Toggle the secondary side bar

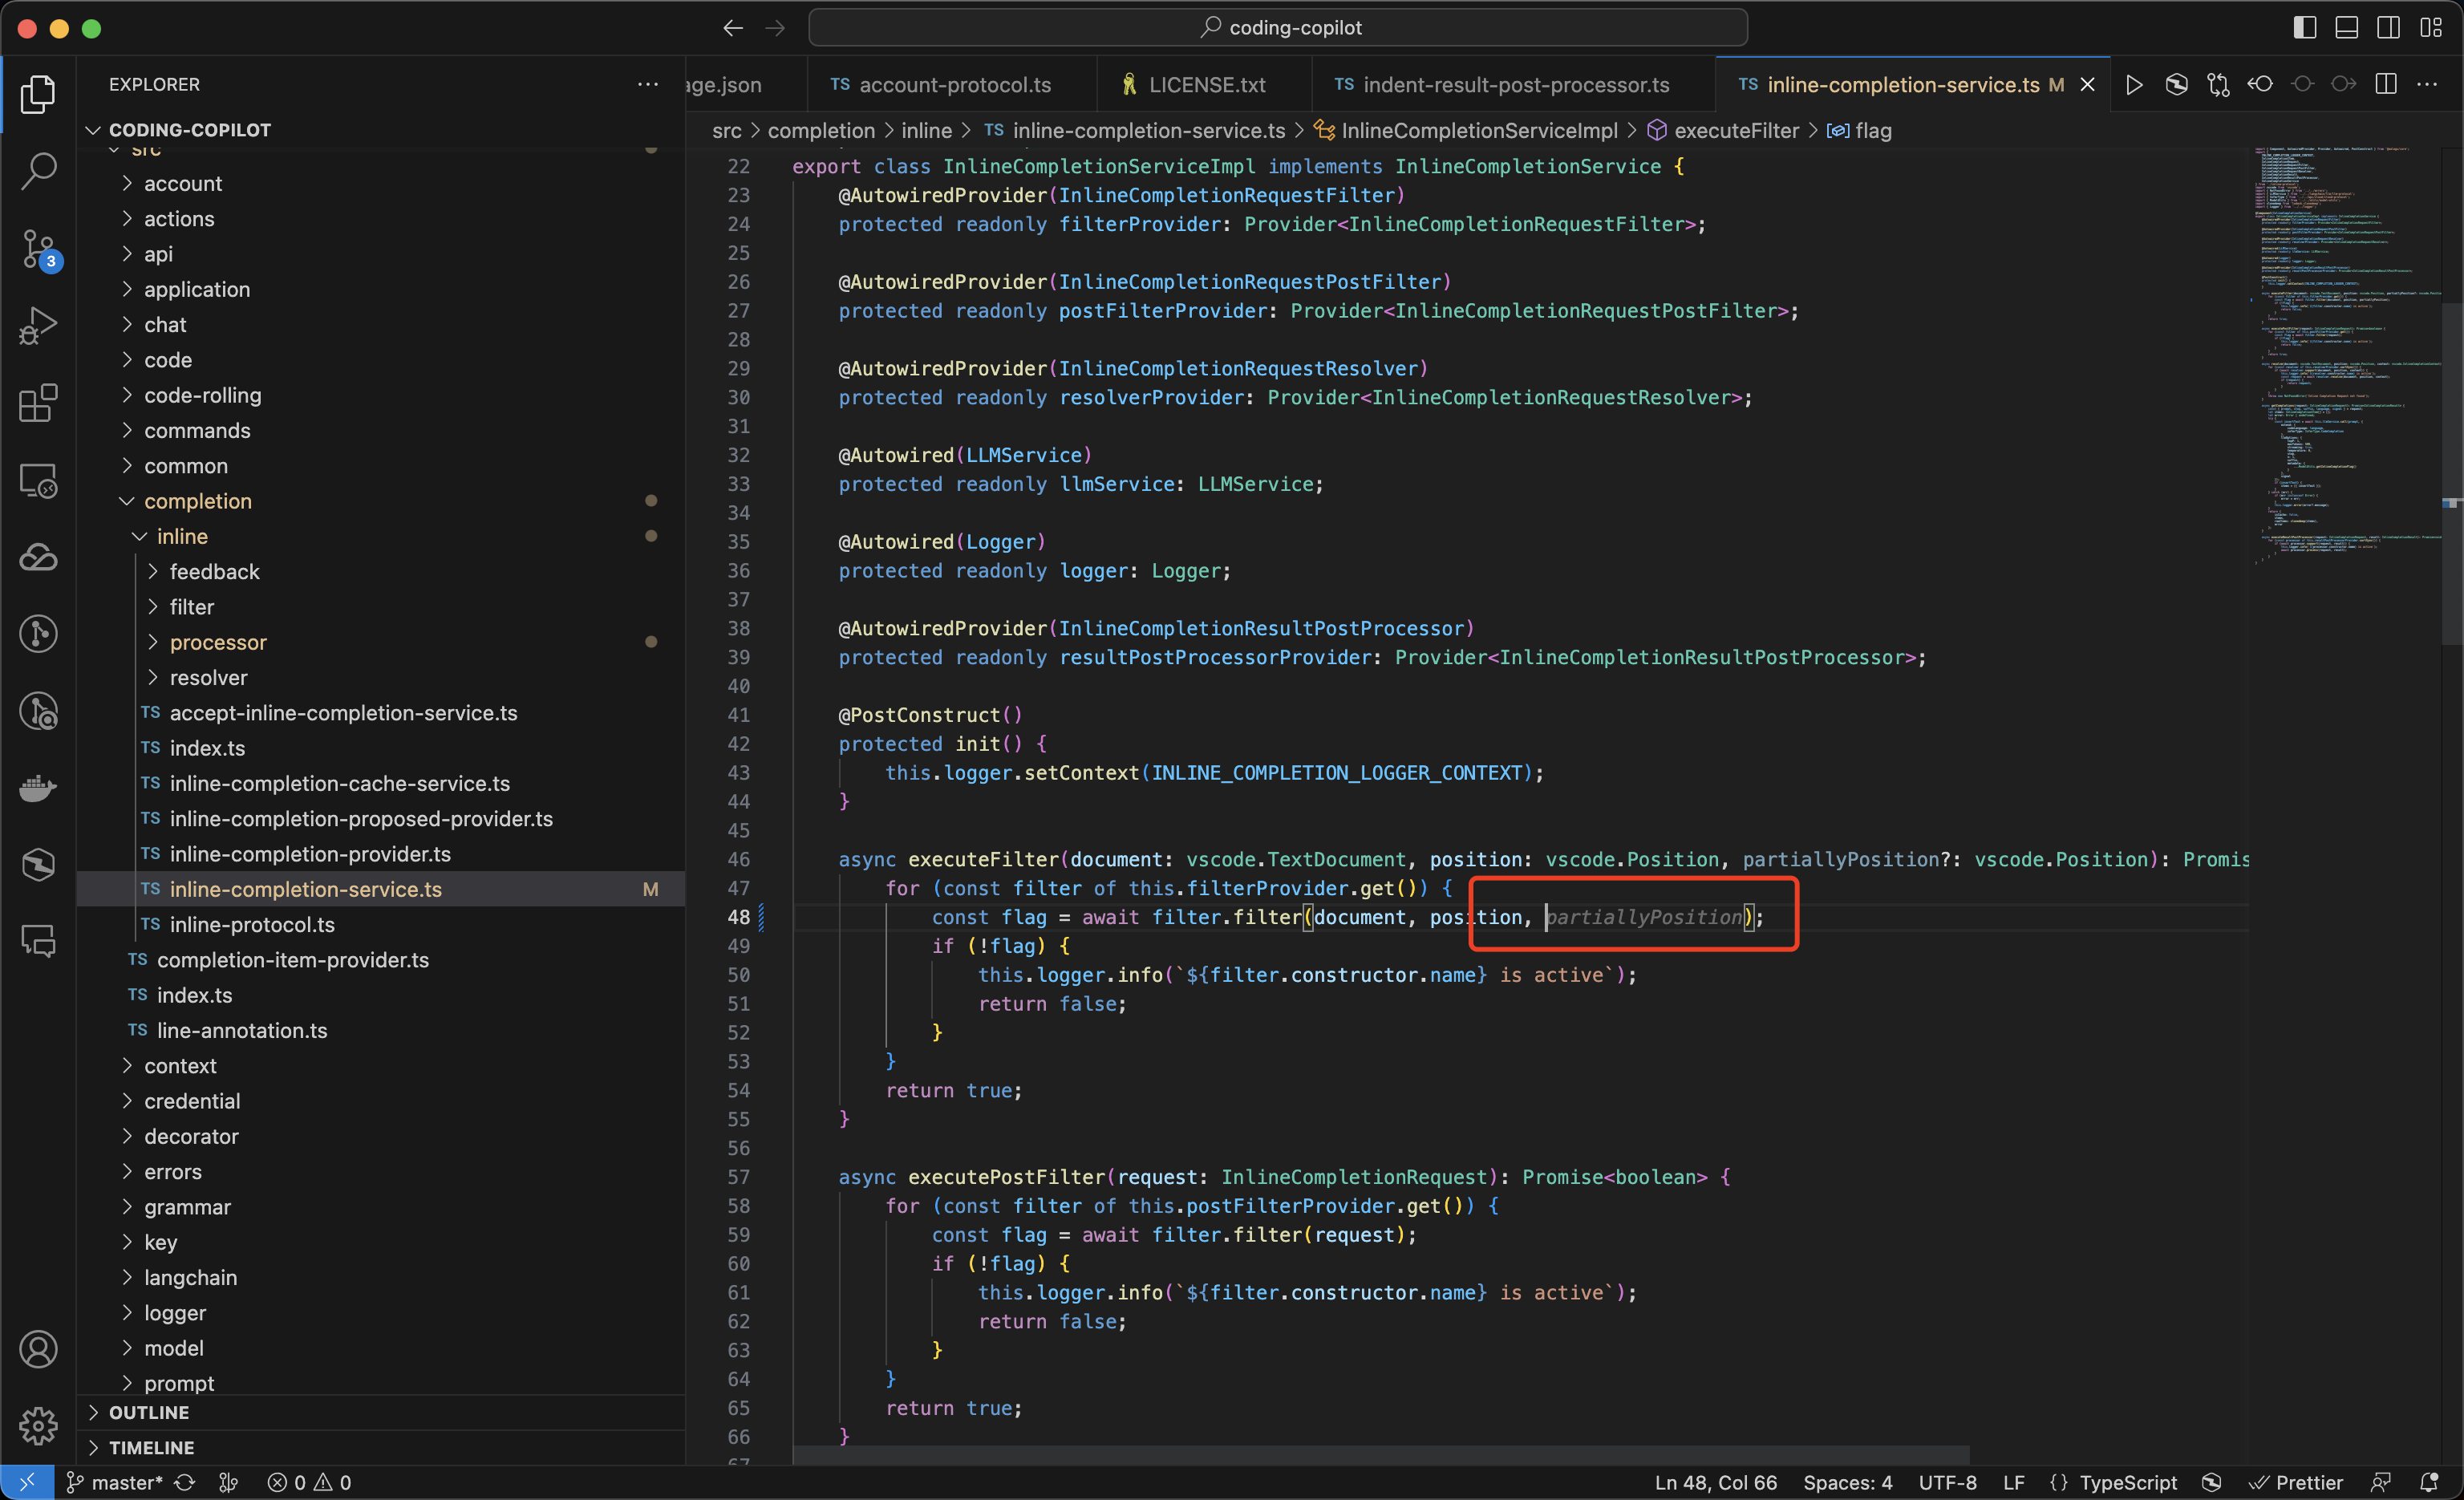[2389, 28]
